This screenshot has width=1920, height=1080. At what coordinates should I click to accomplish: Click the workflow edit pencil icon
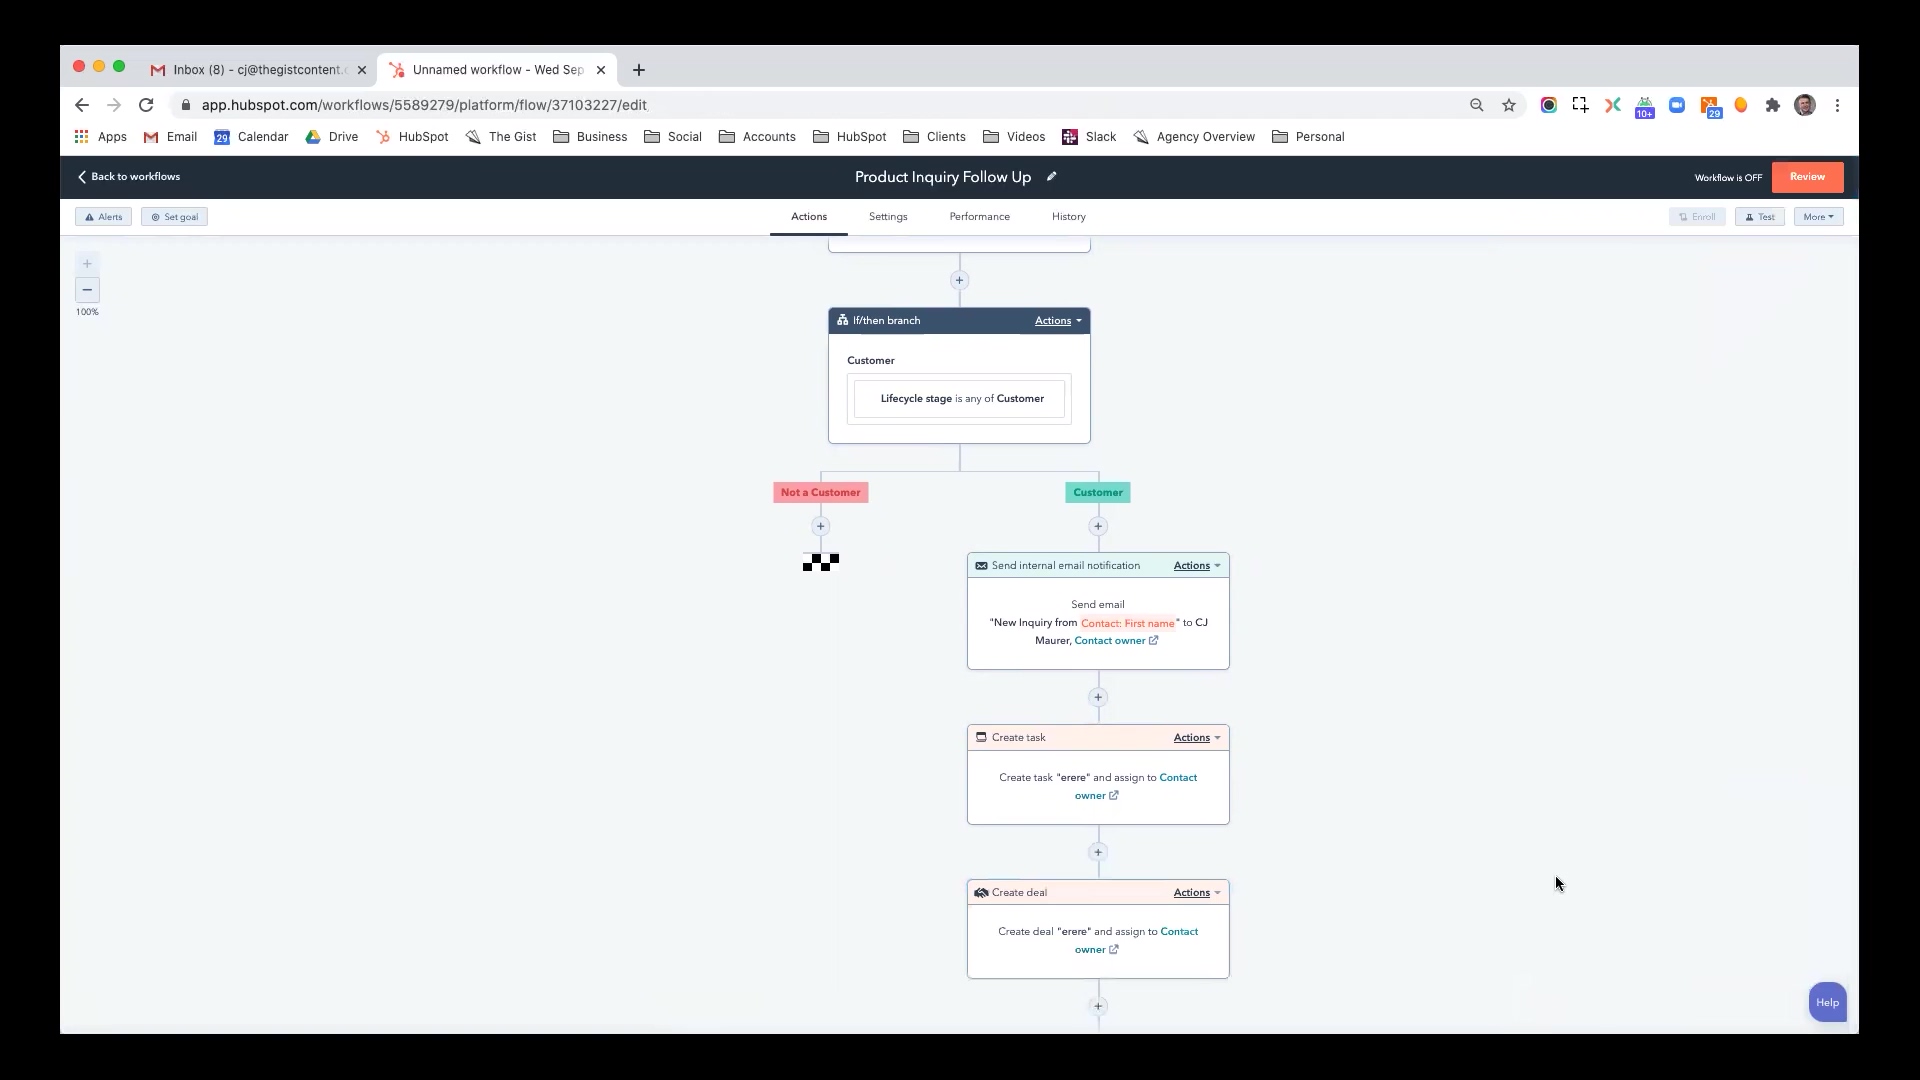(1052, 177)
